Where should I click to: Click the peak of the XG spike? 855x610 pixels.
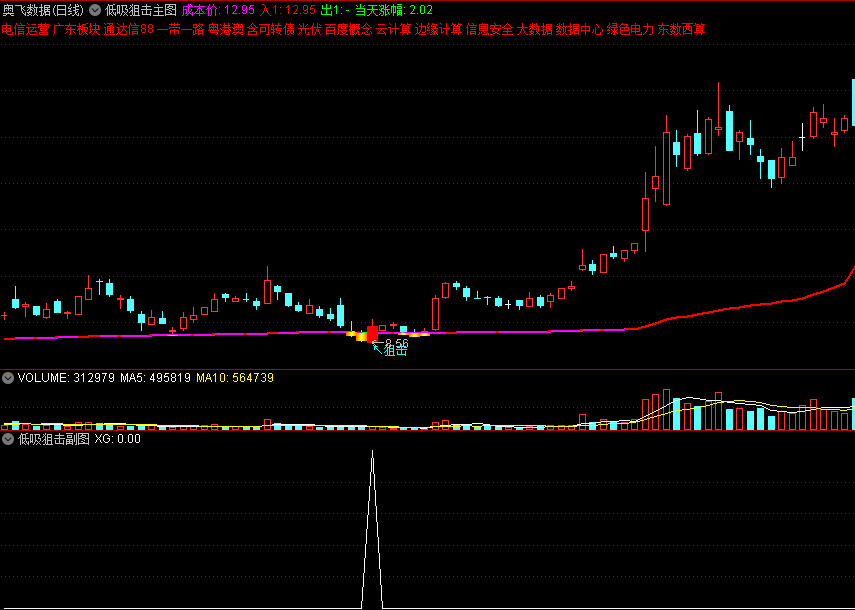[x=372, y=451]
